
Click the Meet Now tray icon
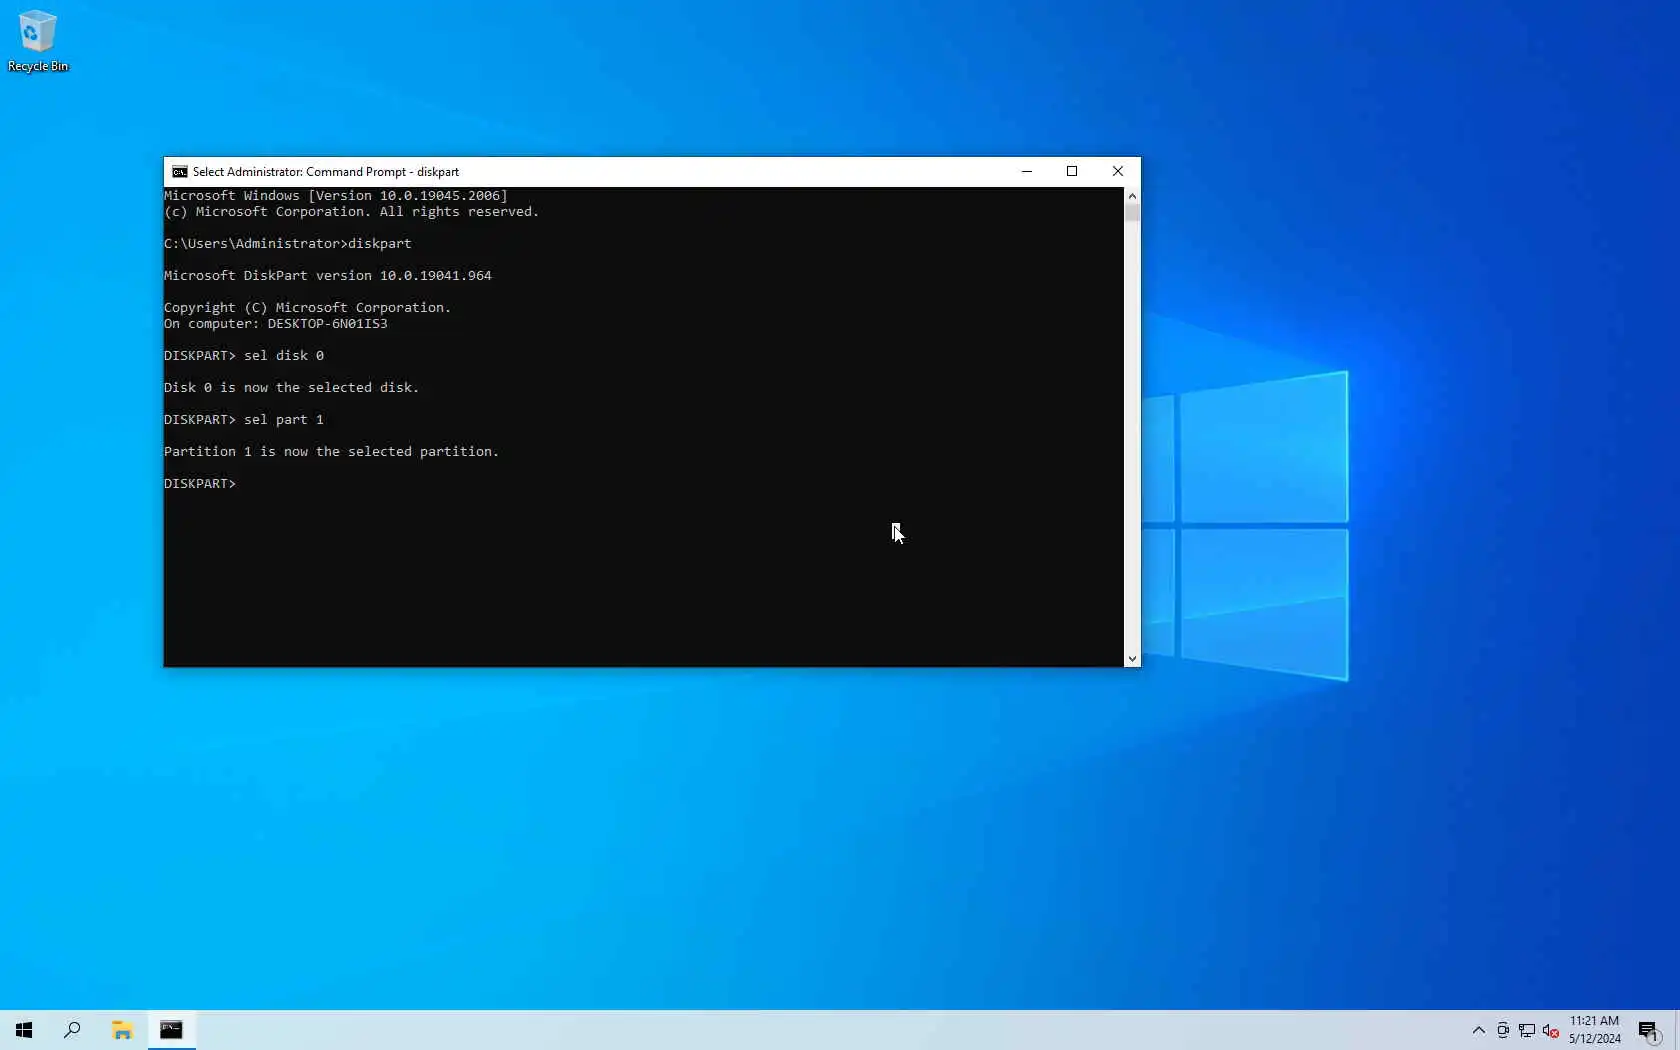(x=1503, y=1030)
